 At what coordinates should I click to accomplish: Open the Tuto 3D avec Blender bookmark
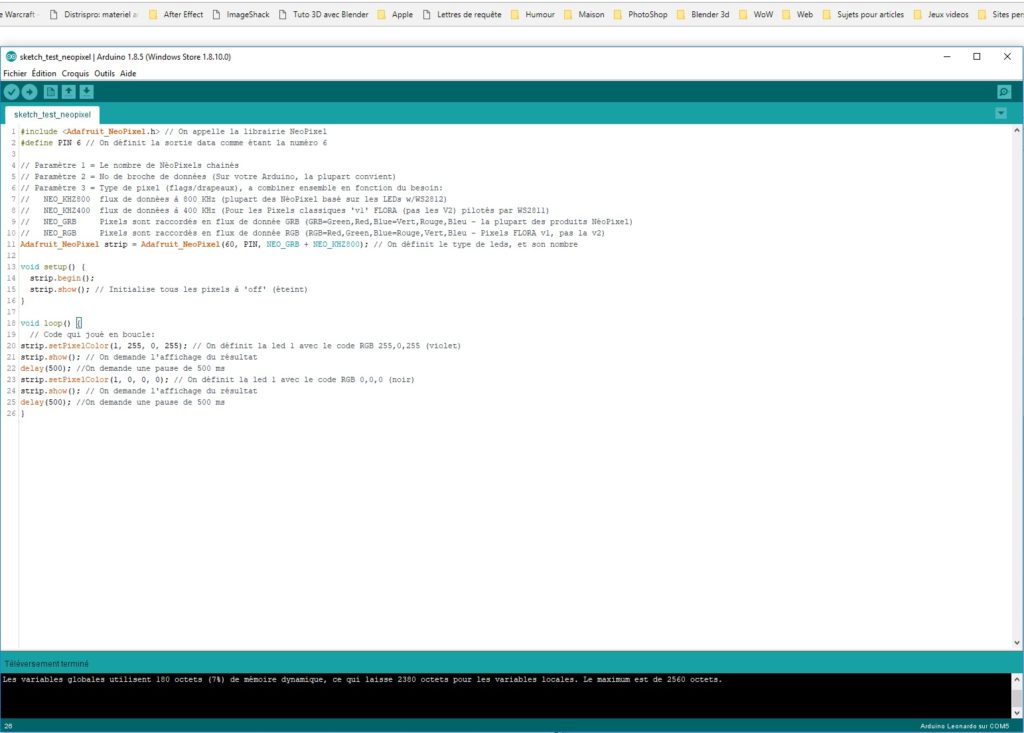324,14
